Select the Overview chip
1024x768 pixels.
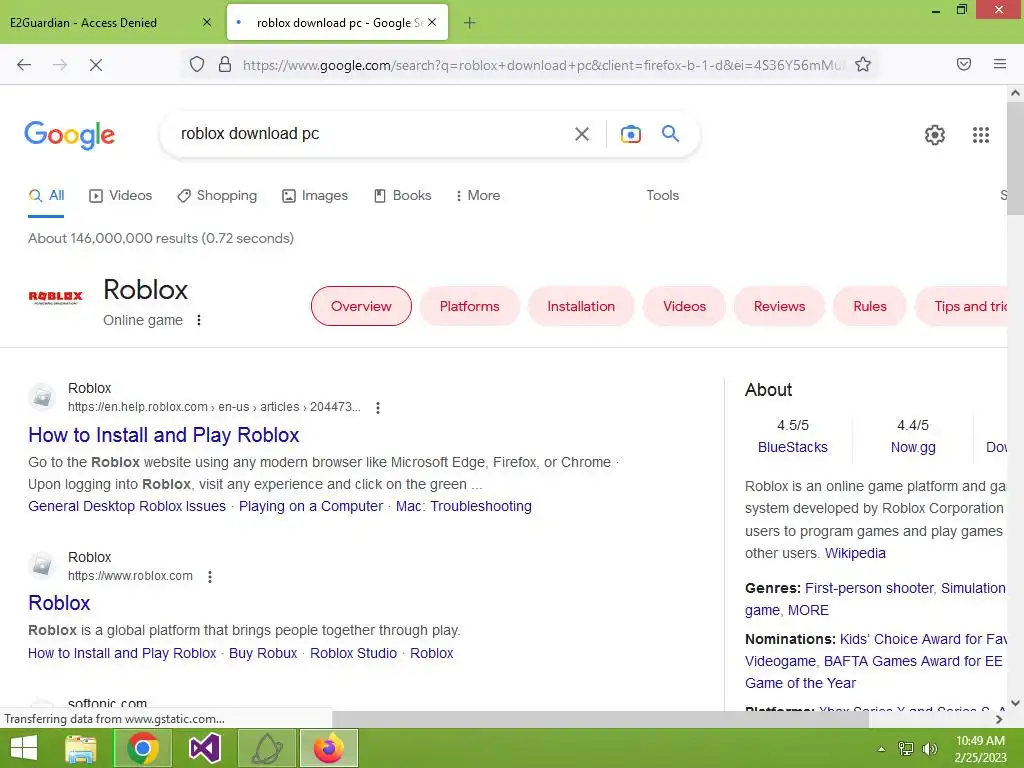361,306
